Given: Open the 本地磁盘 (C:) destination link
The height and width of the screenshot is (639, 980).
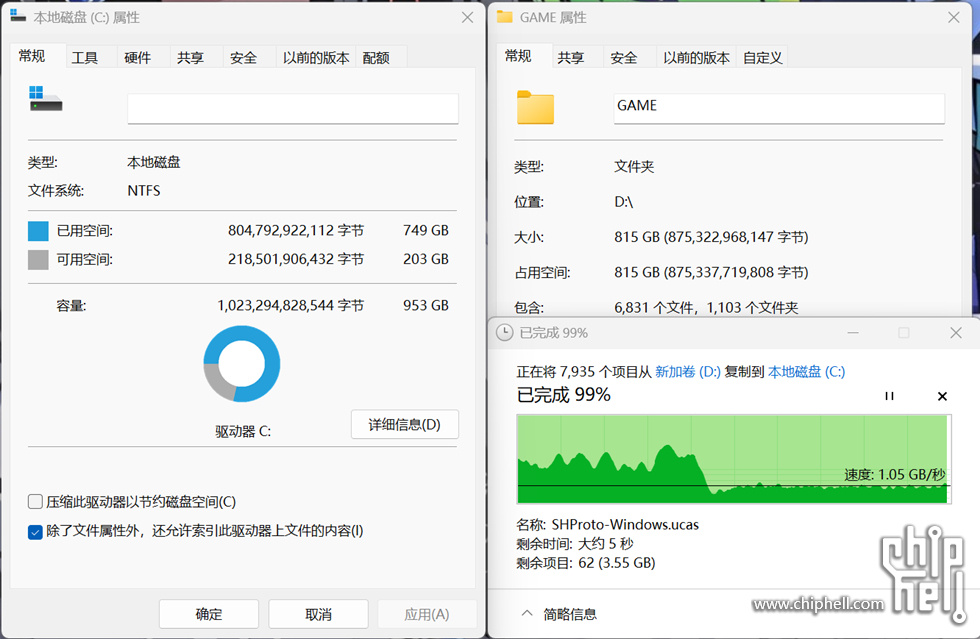Looking at the screenshot, I should tap(806, 372).
